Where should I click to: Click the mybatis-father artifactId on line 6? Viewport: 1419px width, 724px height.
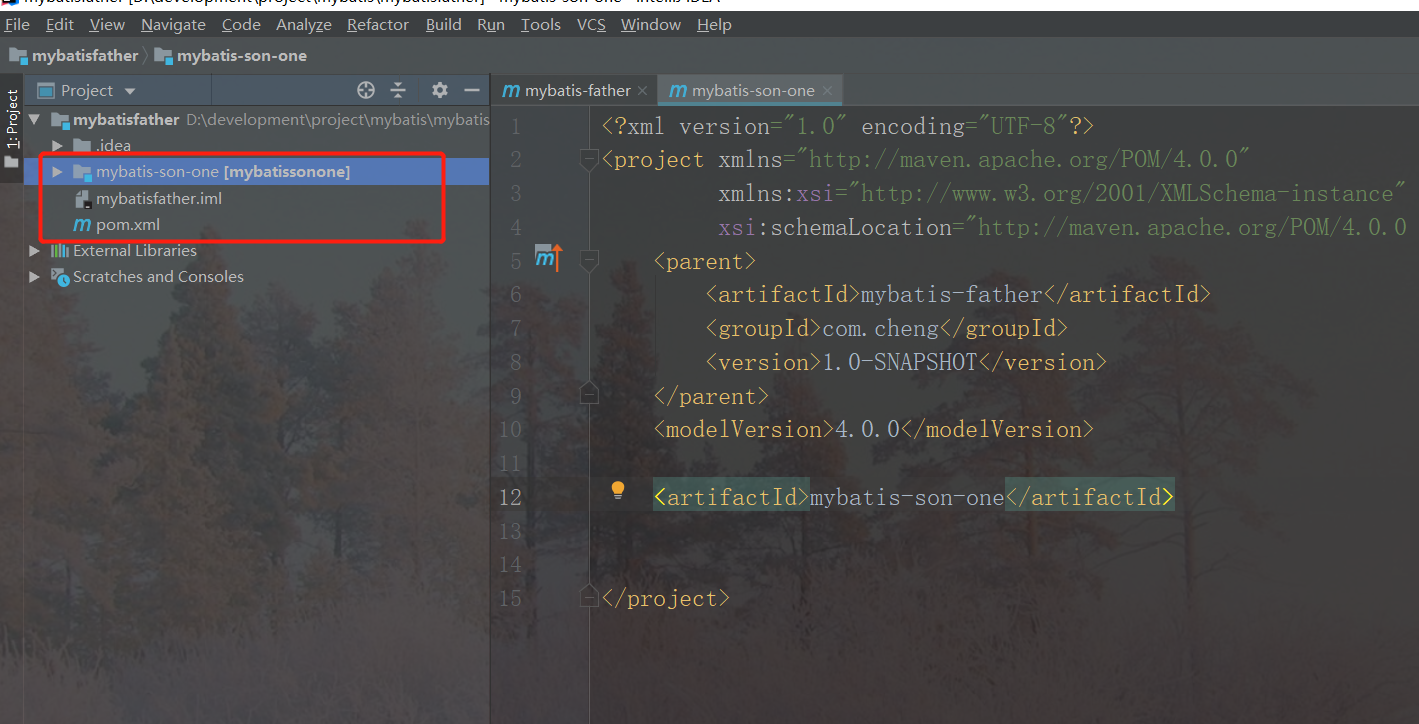click(x=951, y=294)
